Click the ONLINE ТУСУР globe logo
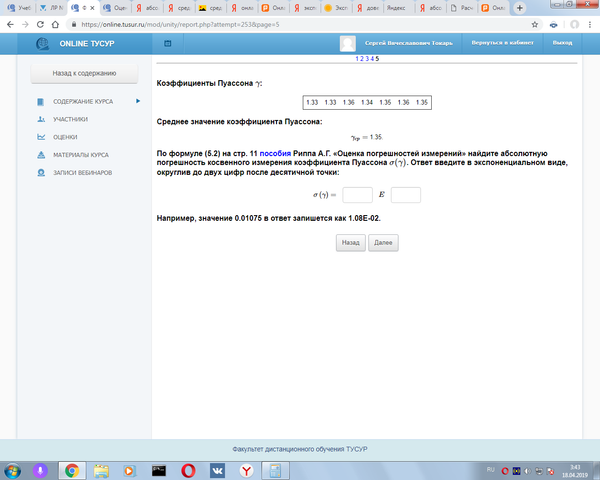The height and width of the screenshot is (480, 600). [43, 44]
